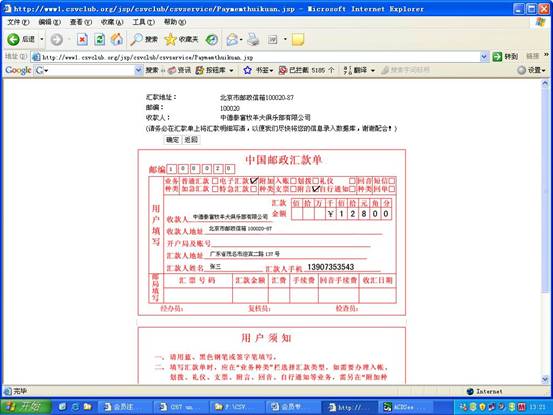553x415 pixels.
Task: Open the 收藏 (Favorites) menu
Action: click(112, 22)
